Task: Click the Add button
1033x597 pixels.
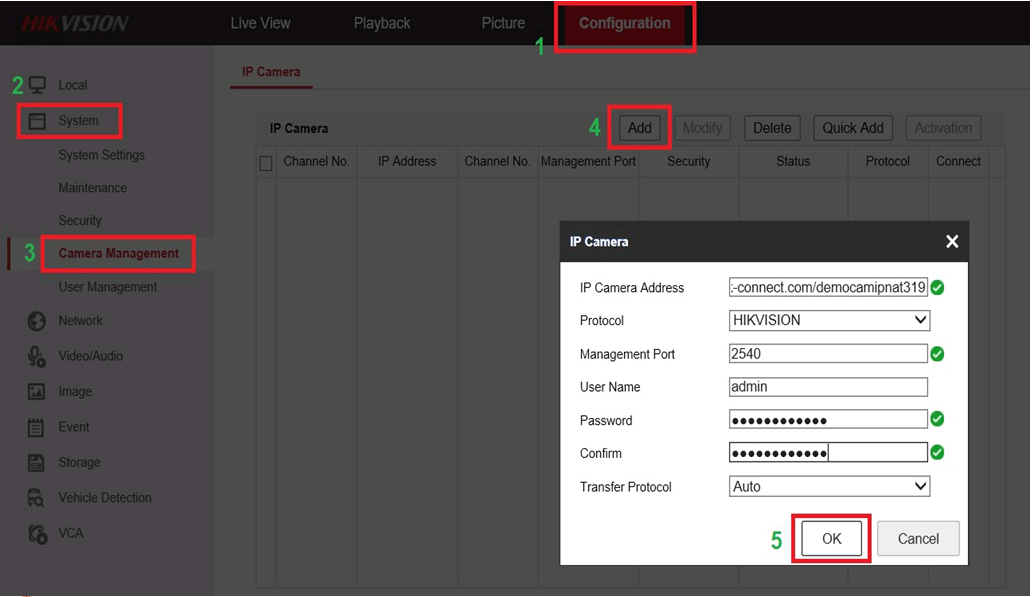Action: [640, 128]
